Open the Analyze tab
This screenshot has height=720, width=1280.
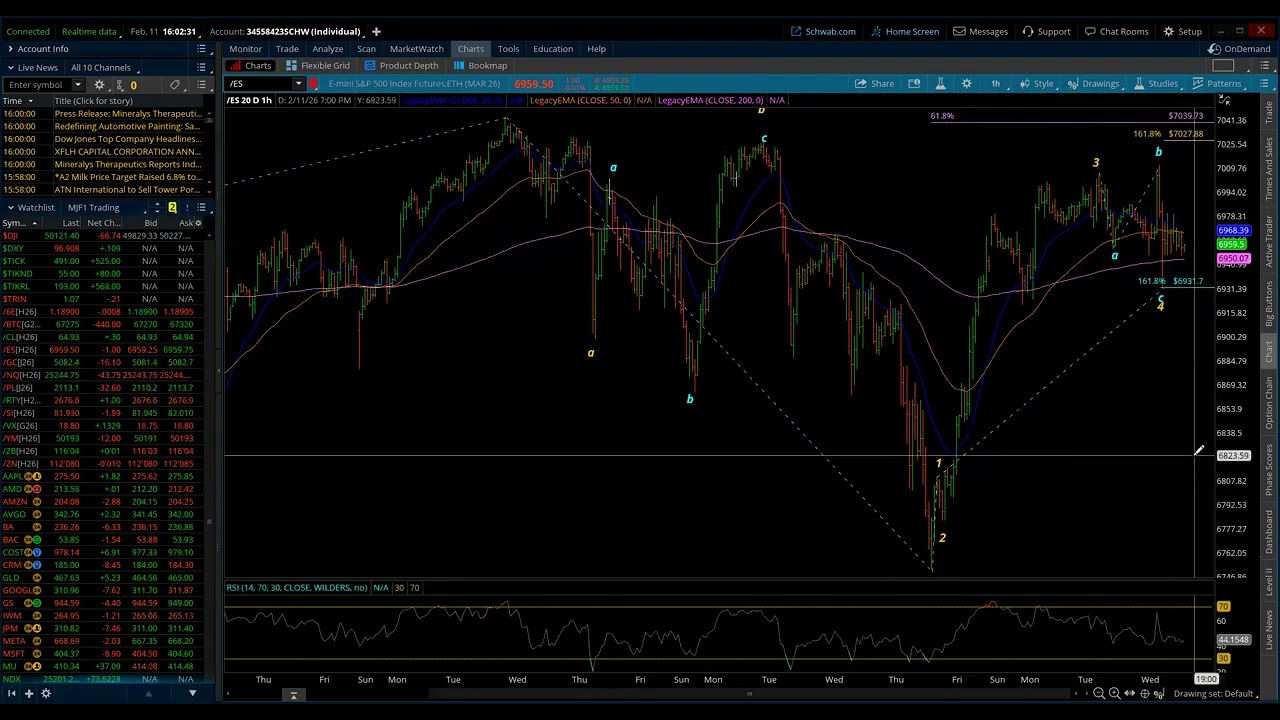click(327, 49)
